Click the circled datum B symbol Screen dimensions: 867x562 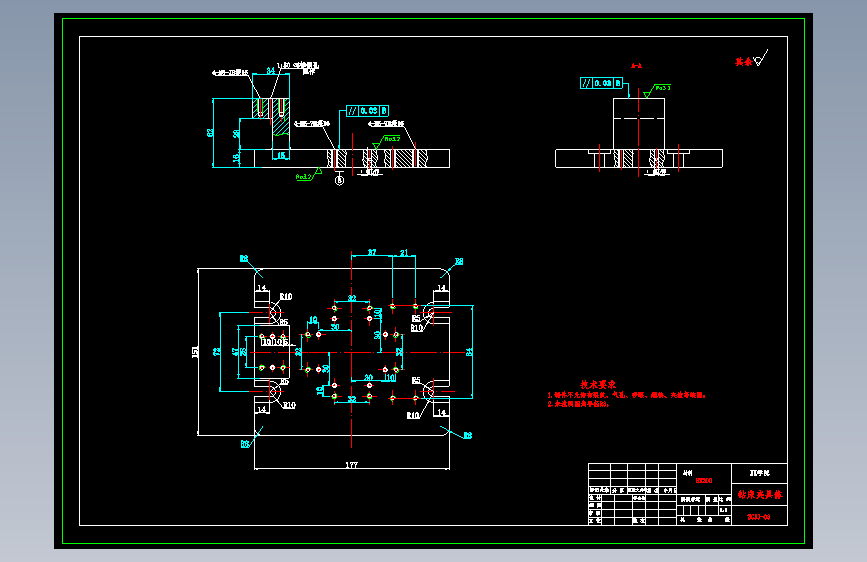click(x=340, y=180)
